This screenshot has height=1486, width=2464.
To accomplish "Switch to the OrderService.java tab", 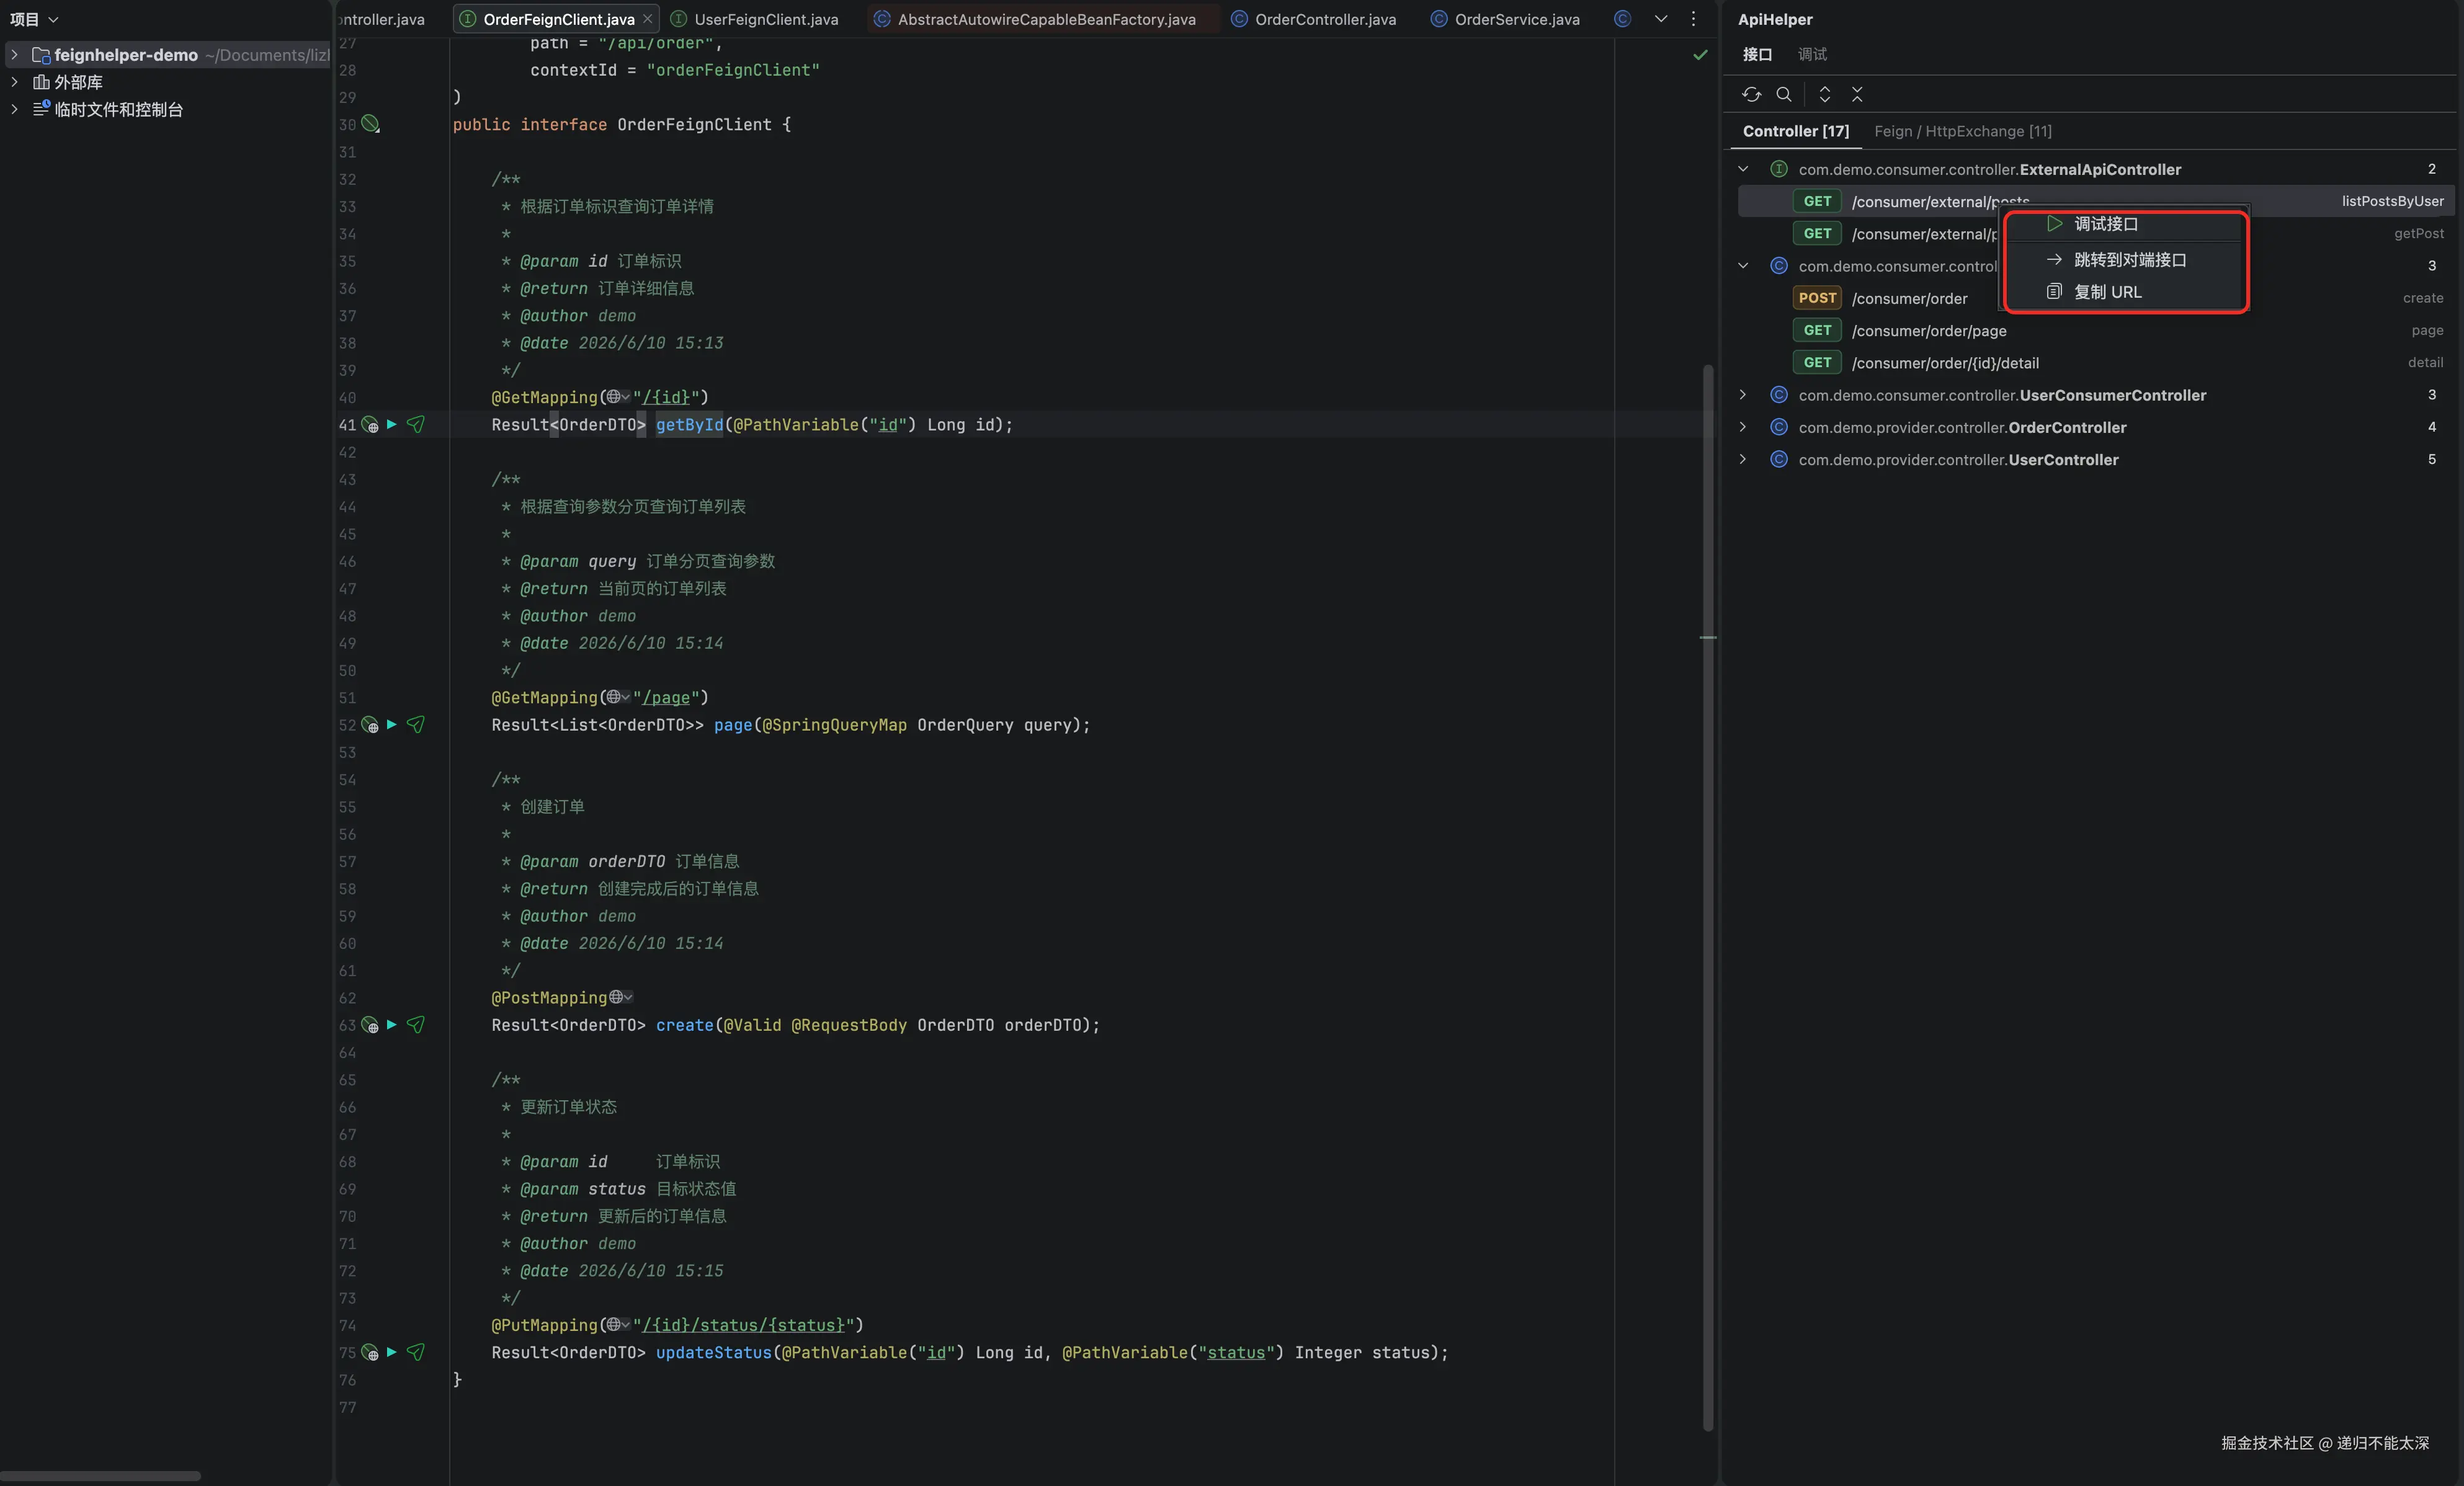I will coord(1505,19).
